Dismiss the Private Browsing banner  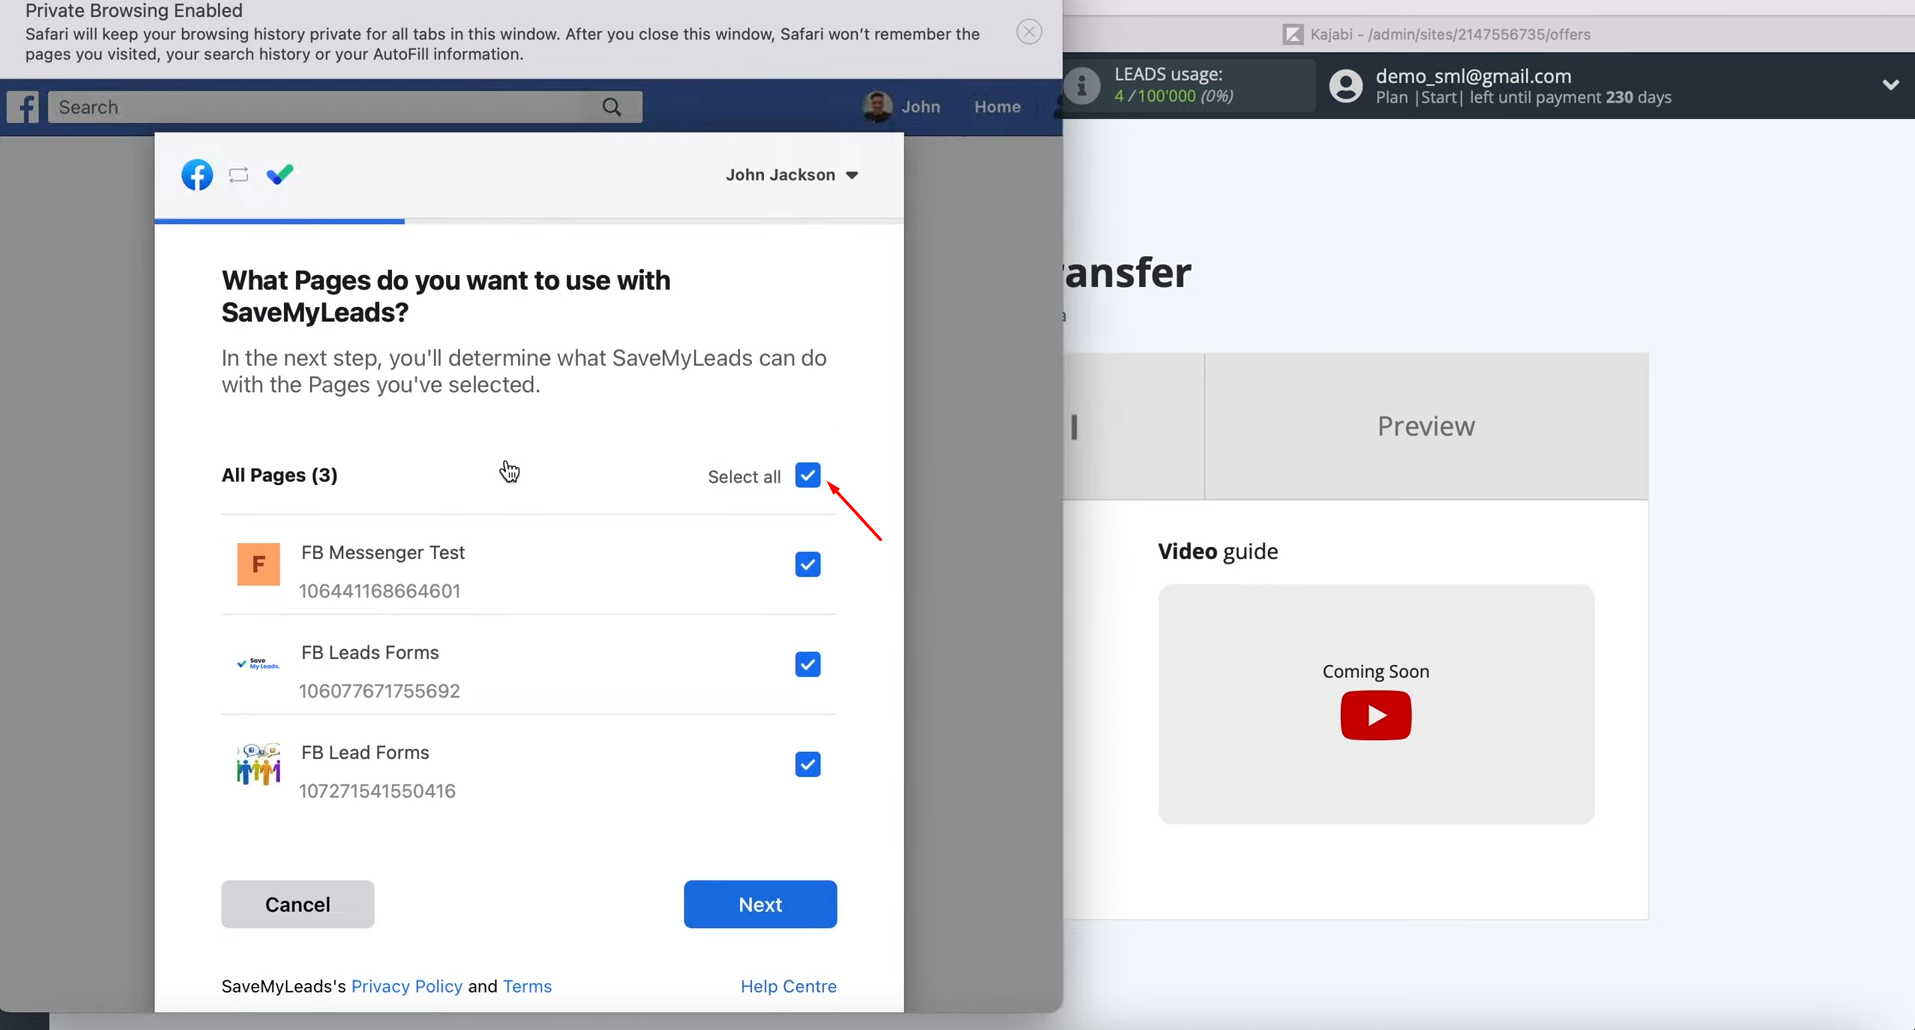click(x=1029, y=32)
